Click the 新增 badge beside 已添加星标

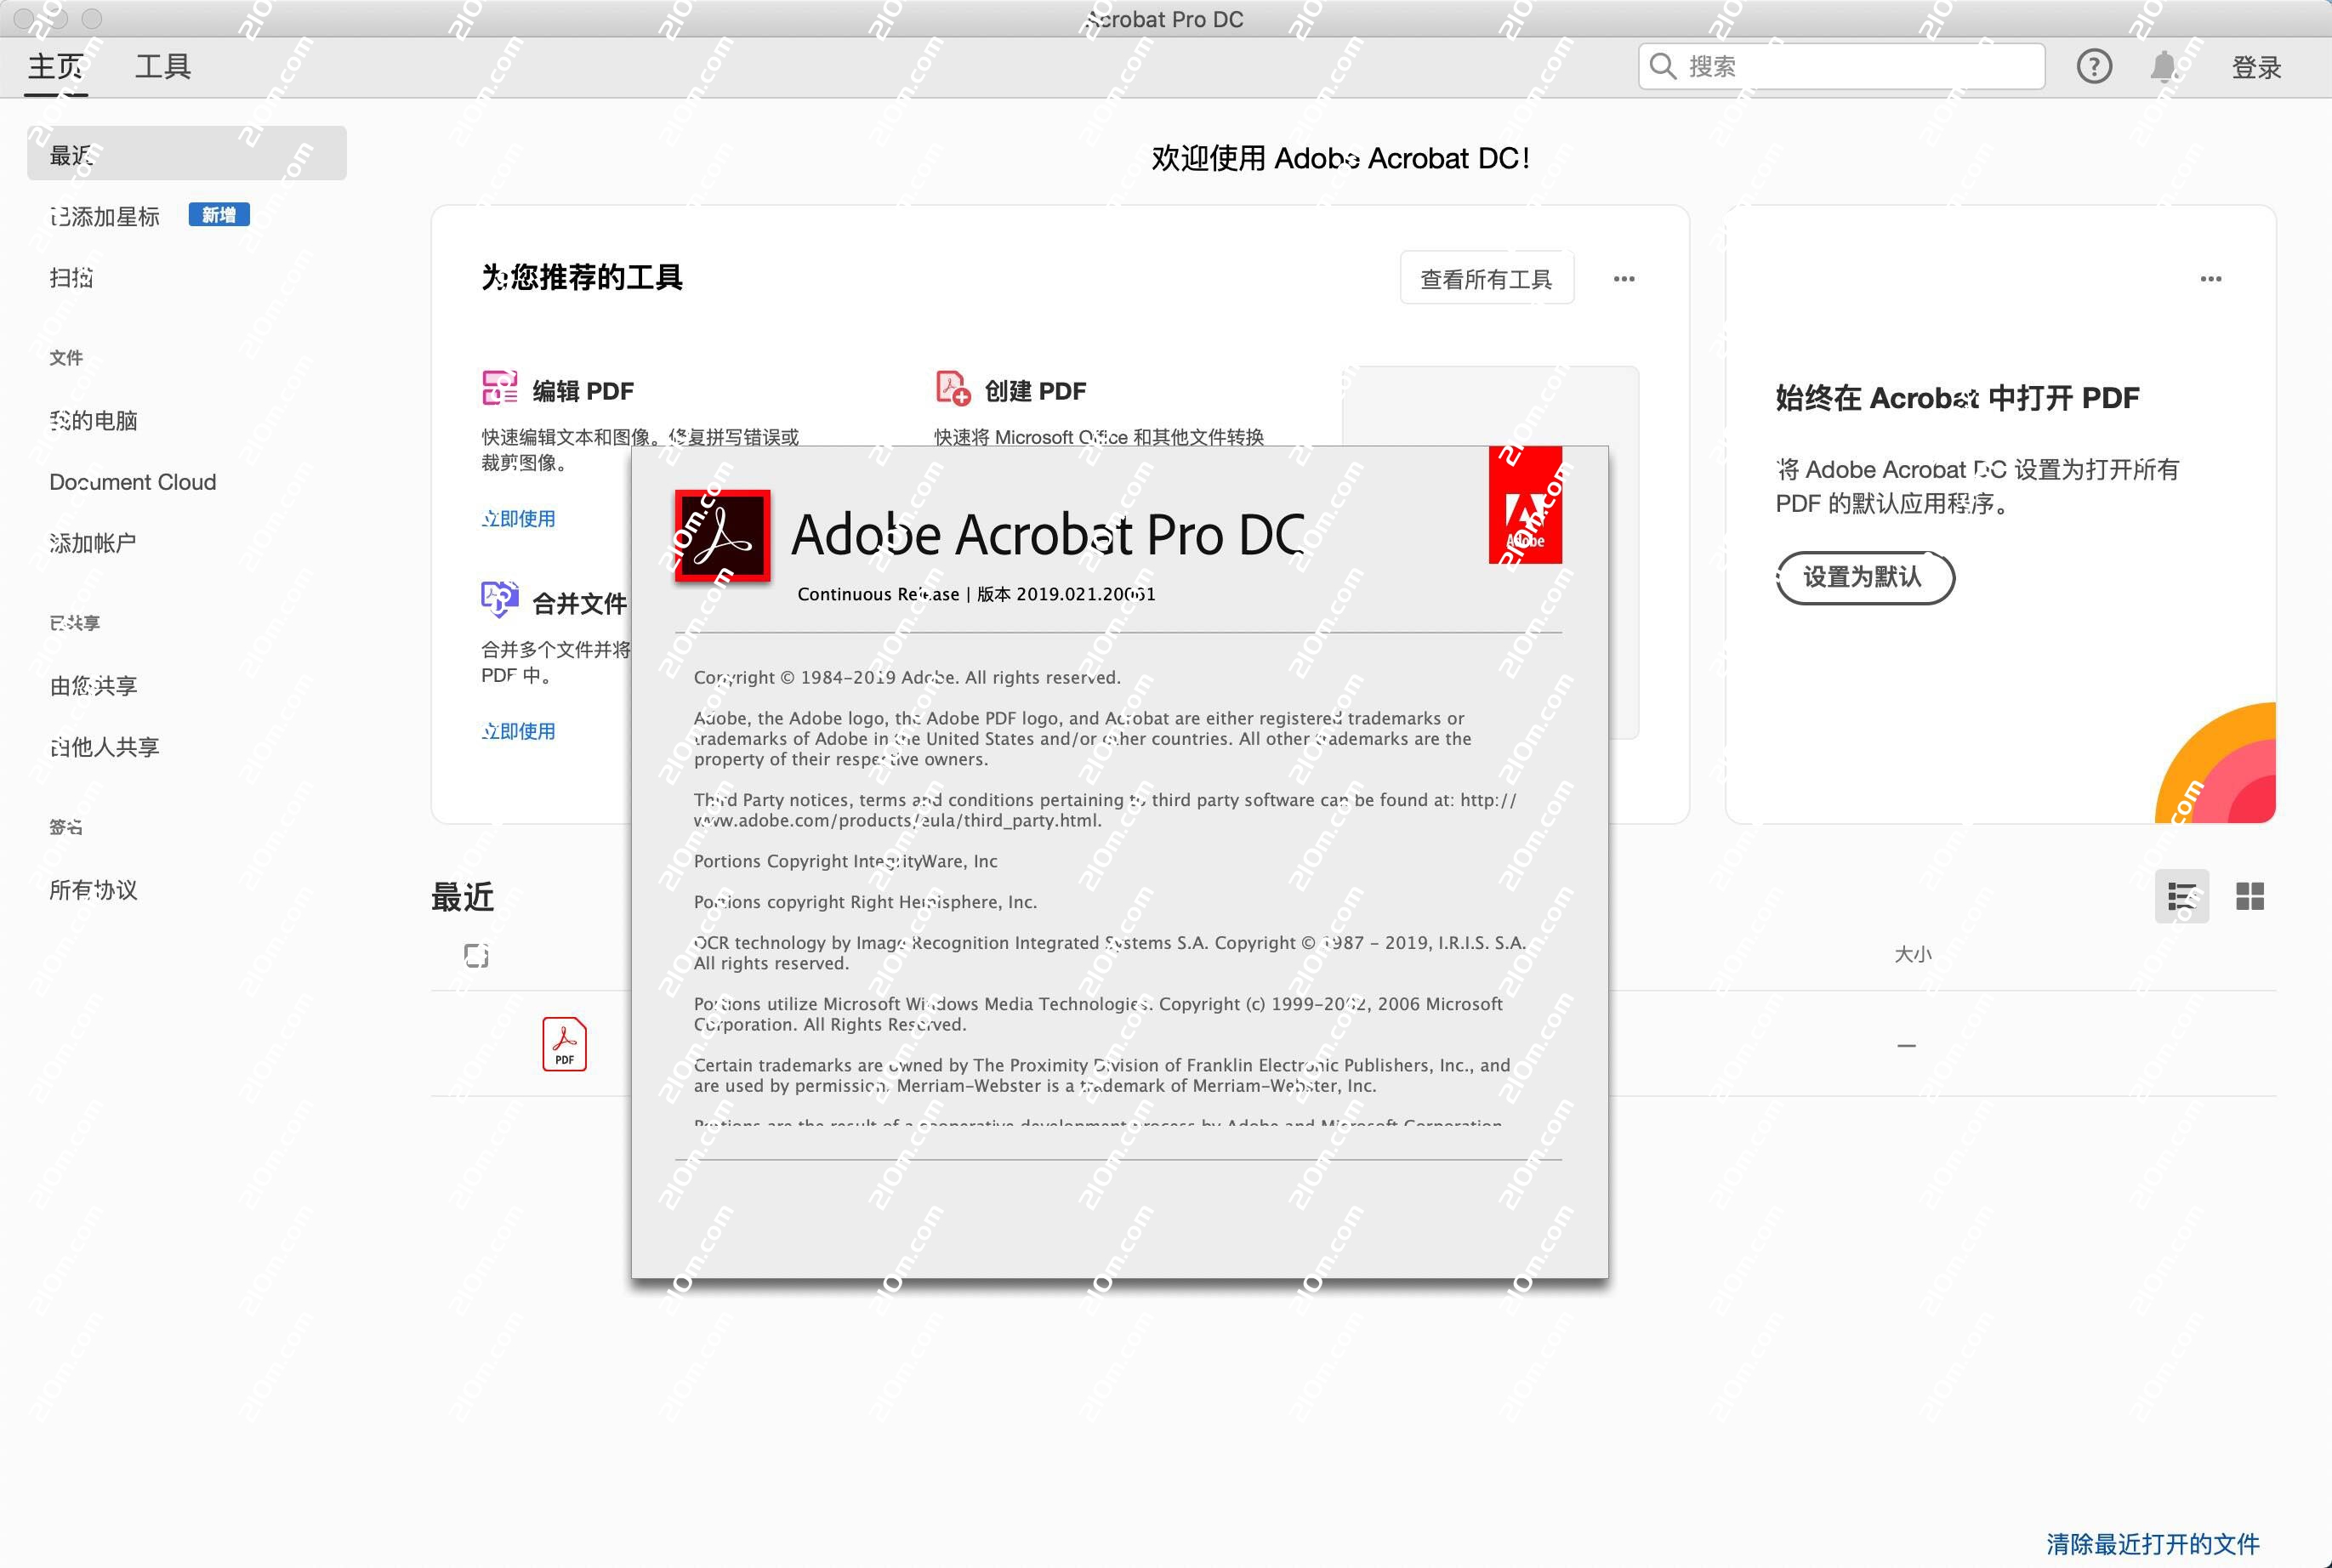(219, 215)
